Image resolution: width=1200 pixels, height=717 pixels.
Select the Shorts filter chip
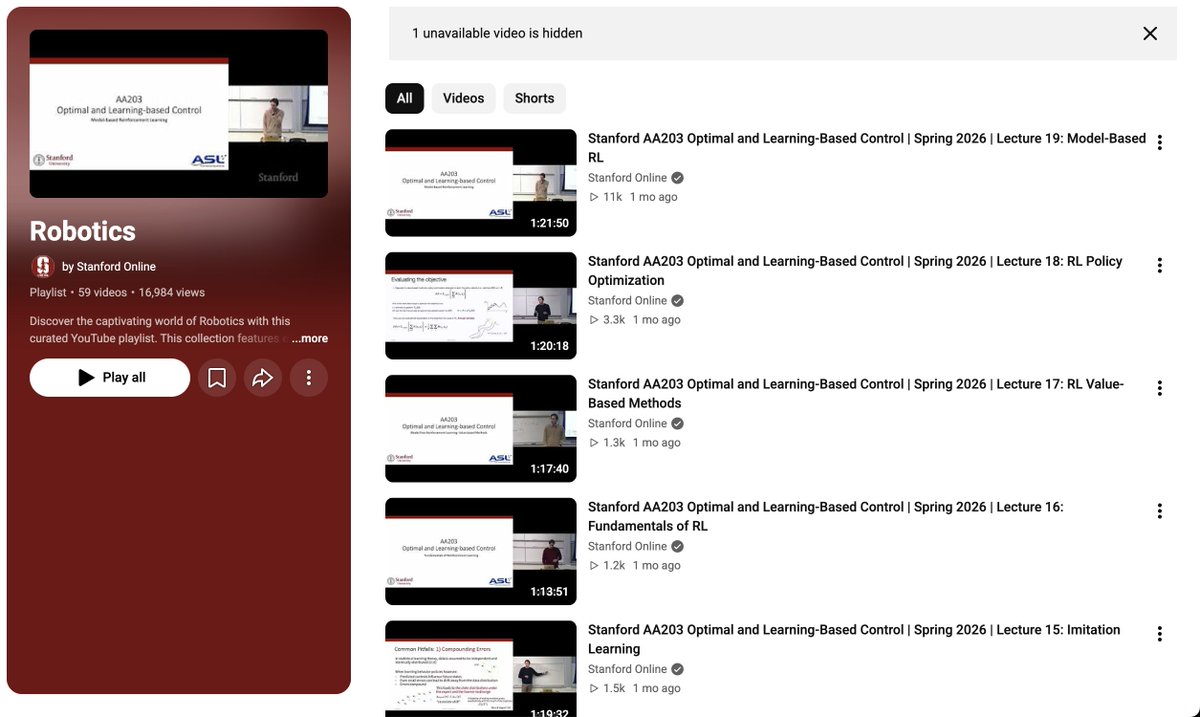pos(534,98)
